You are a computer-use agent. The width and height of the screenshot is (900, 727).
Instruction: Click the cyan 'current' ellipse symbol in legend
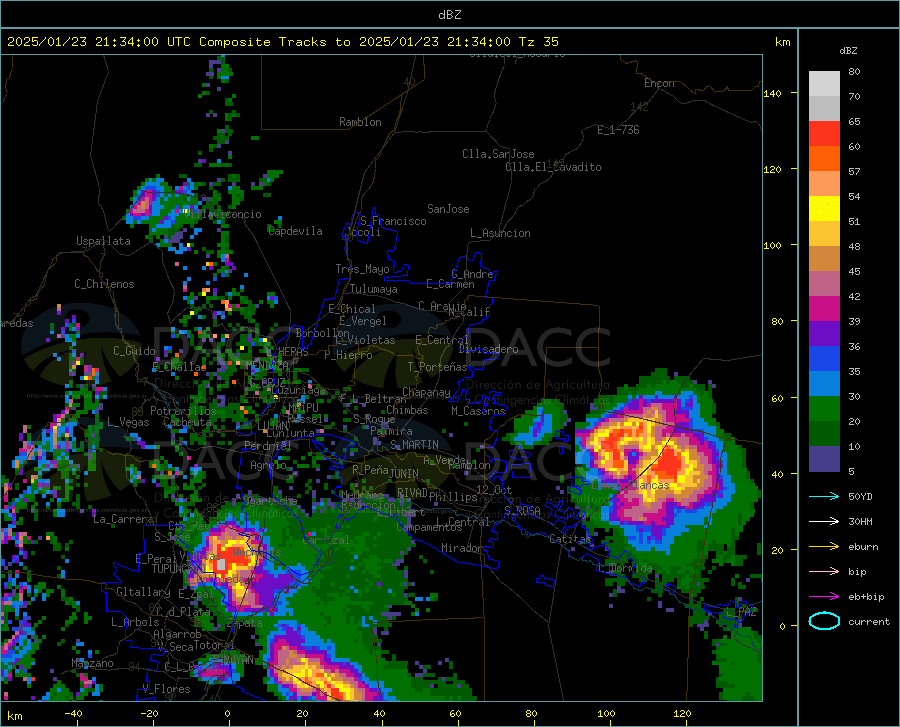pyautogui.click(x=824, y=621)
